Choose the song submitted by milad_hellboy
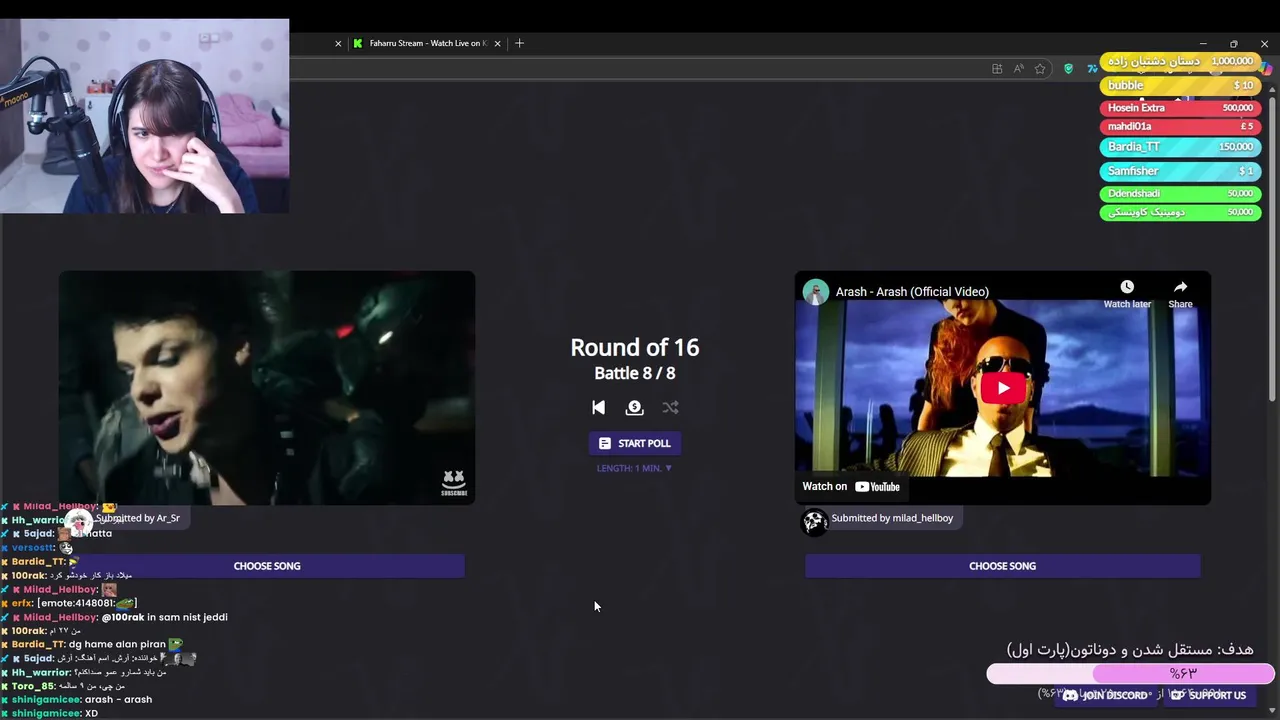 (1002, 566)
